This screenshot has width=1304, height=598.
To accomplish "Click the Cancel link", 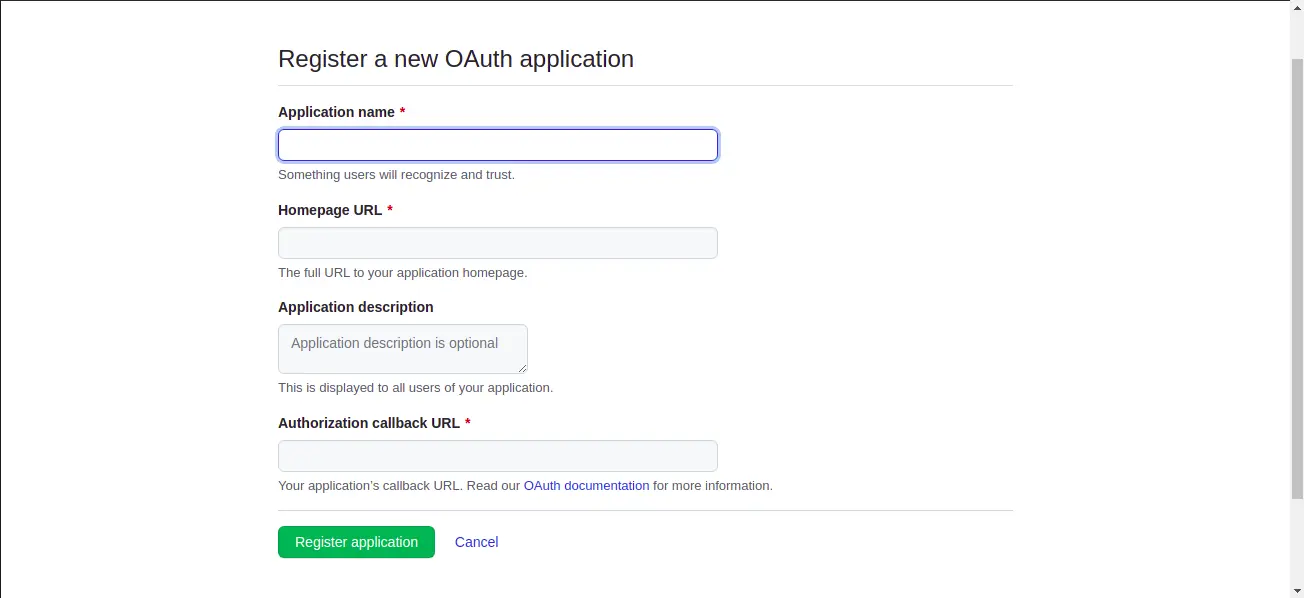I will (476, 542).
